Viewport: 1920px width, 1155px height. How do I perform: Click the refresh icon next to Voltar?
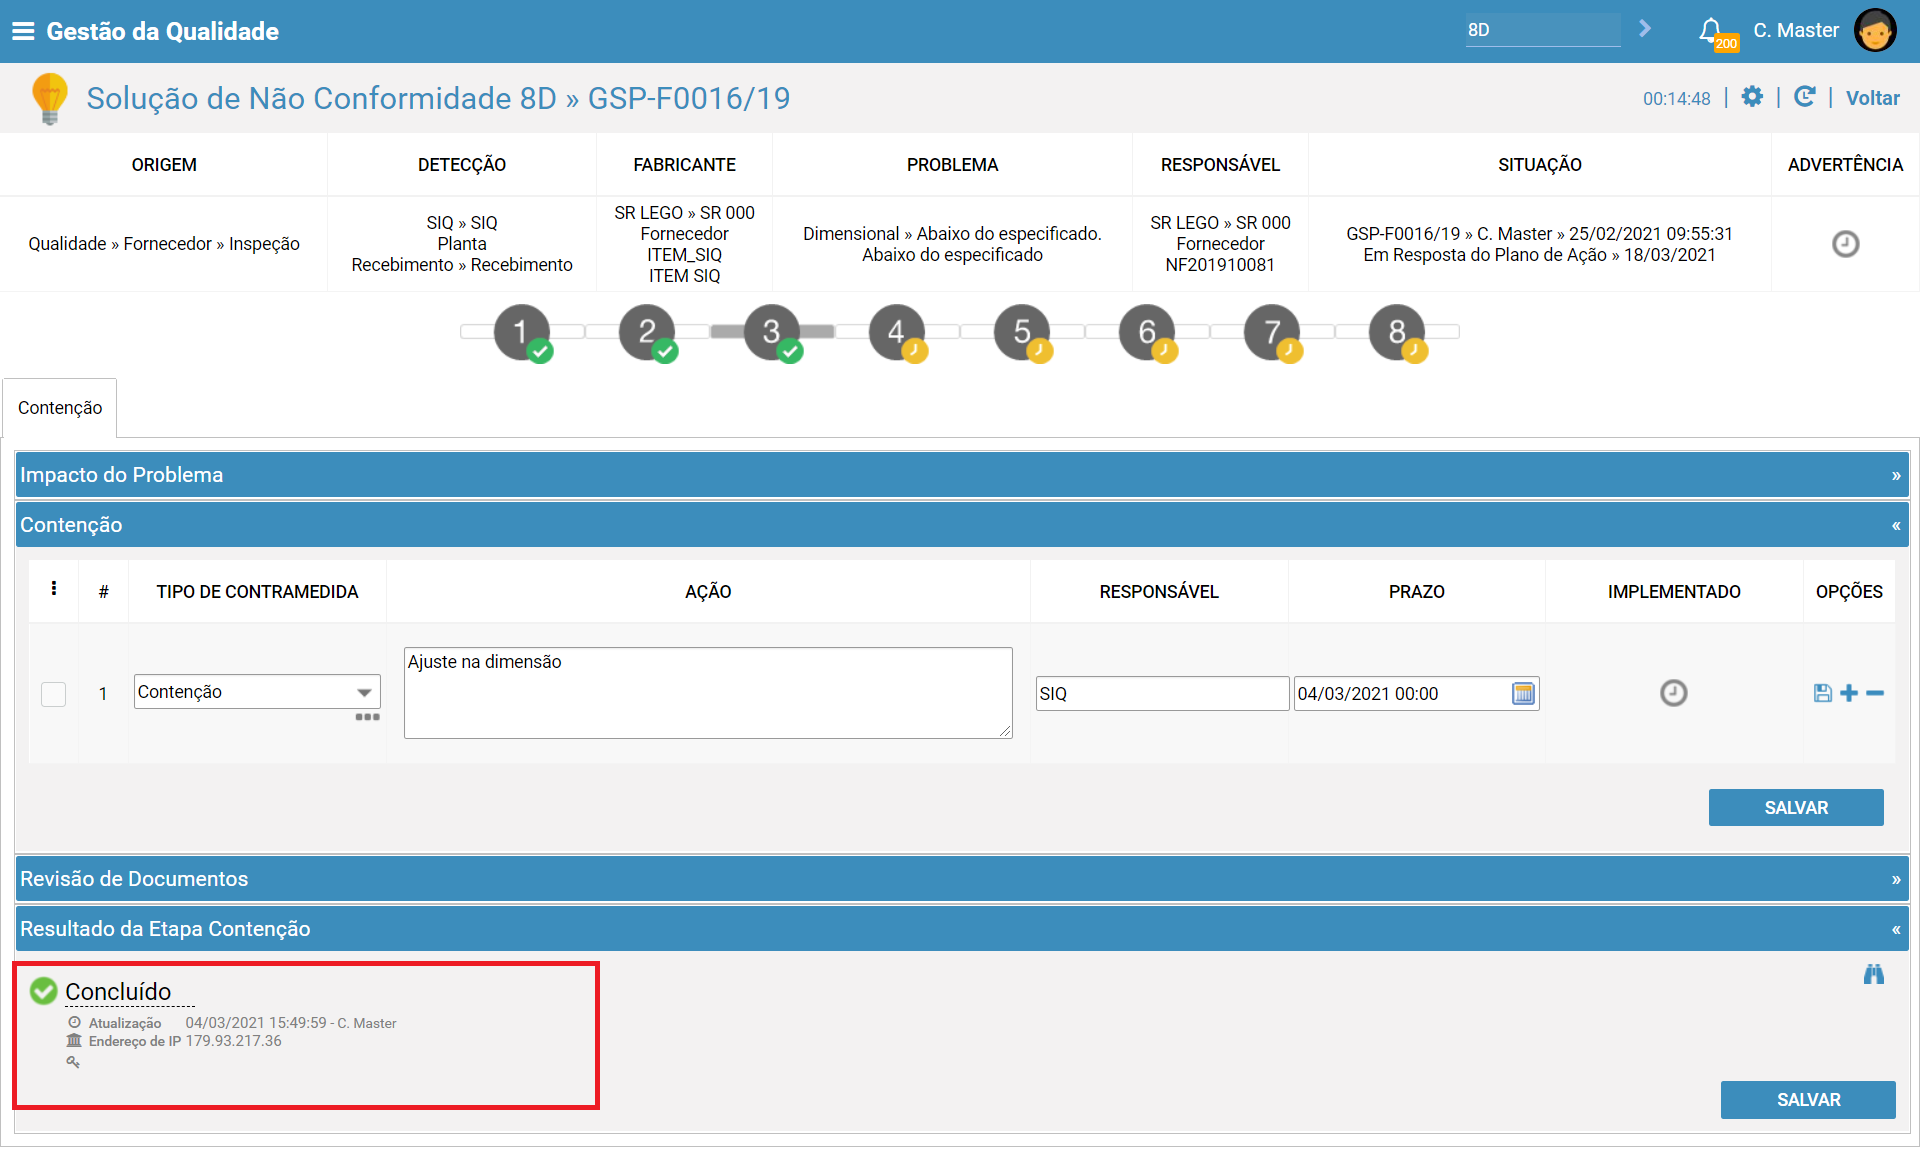(1804, 97)
